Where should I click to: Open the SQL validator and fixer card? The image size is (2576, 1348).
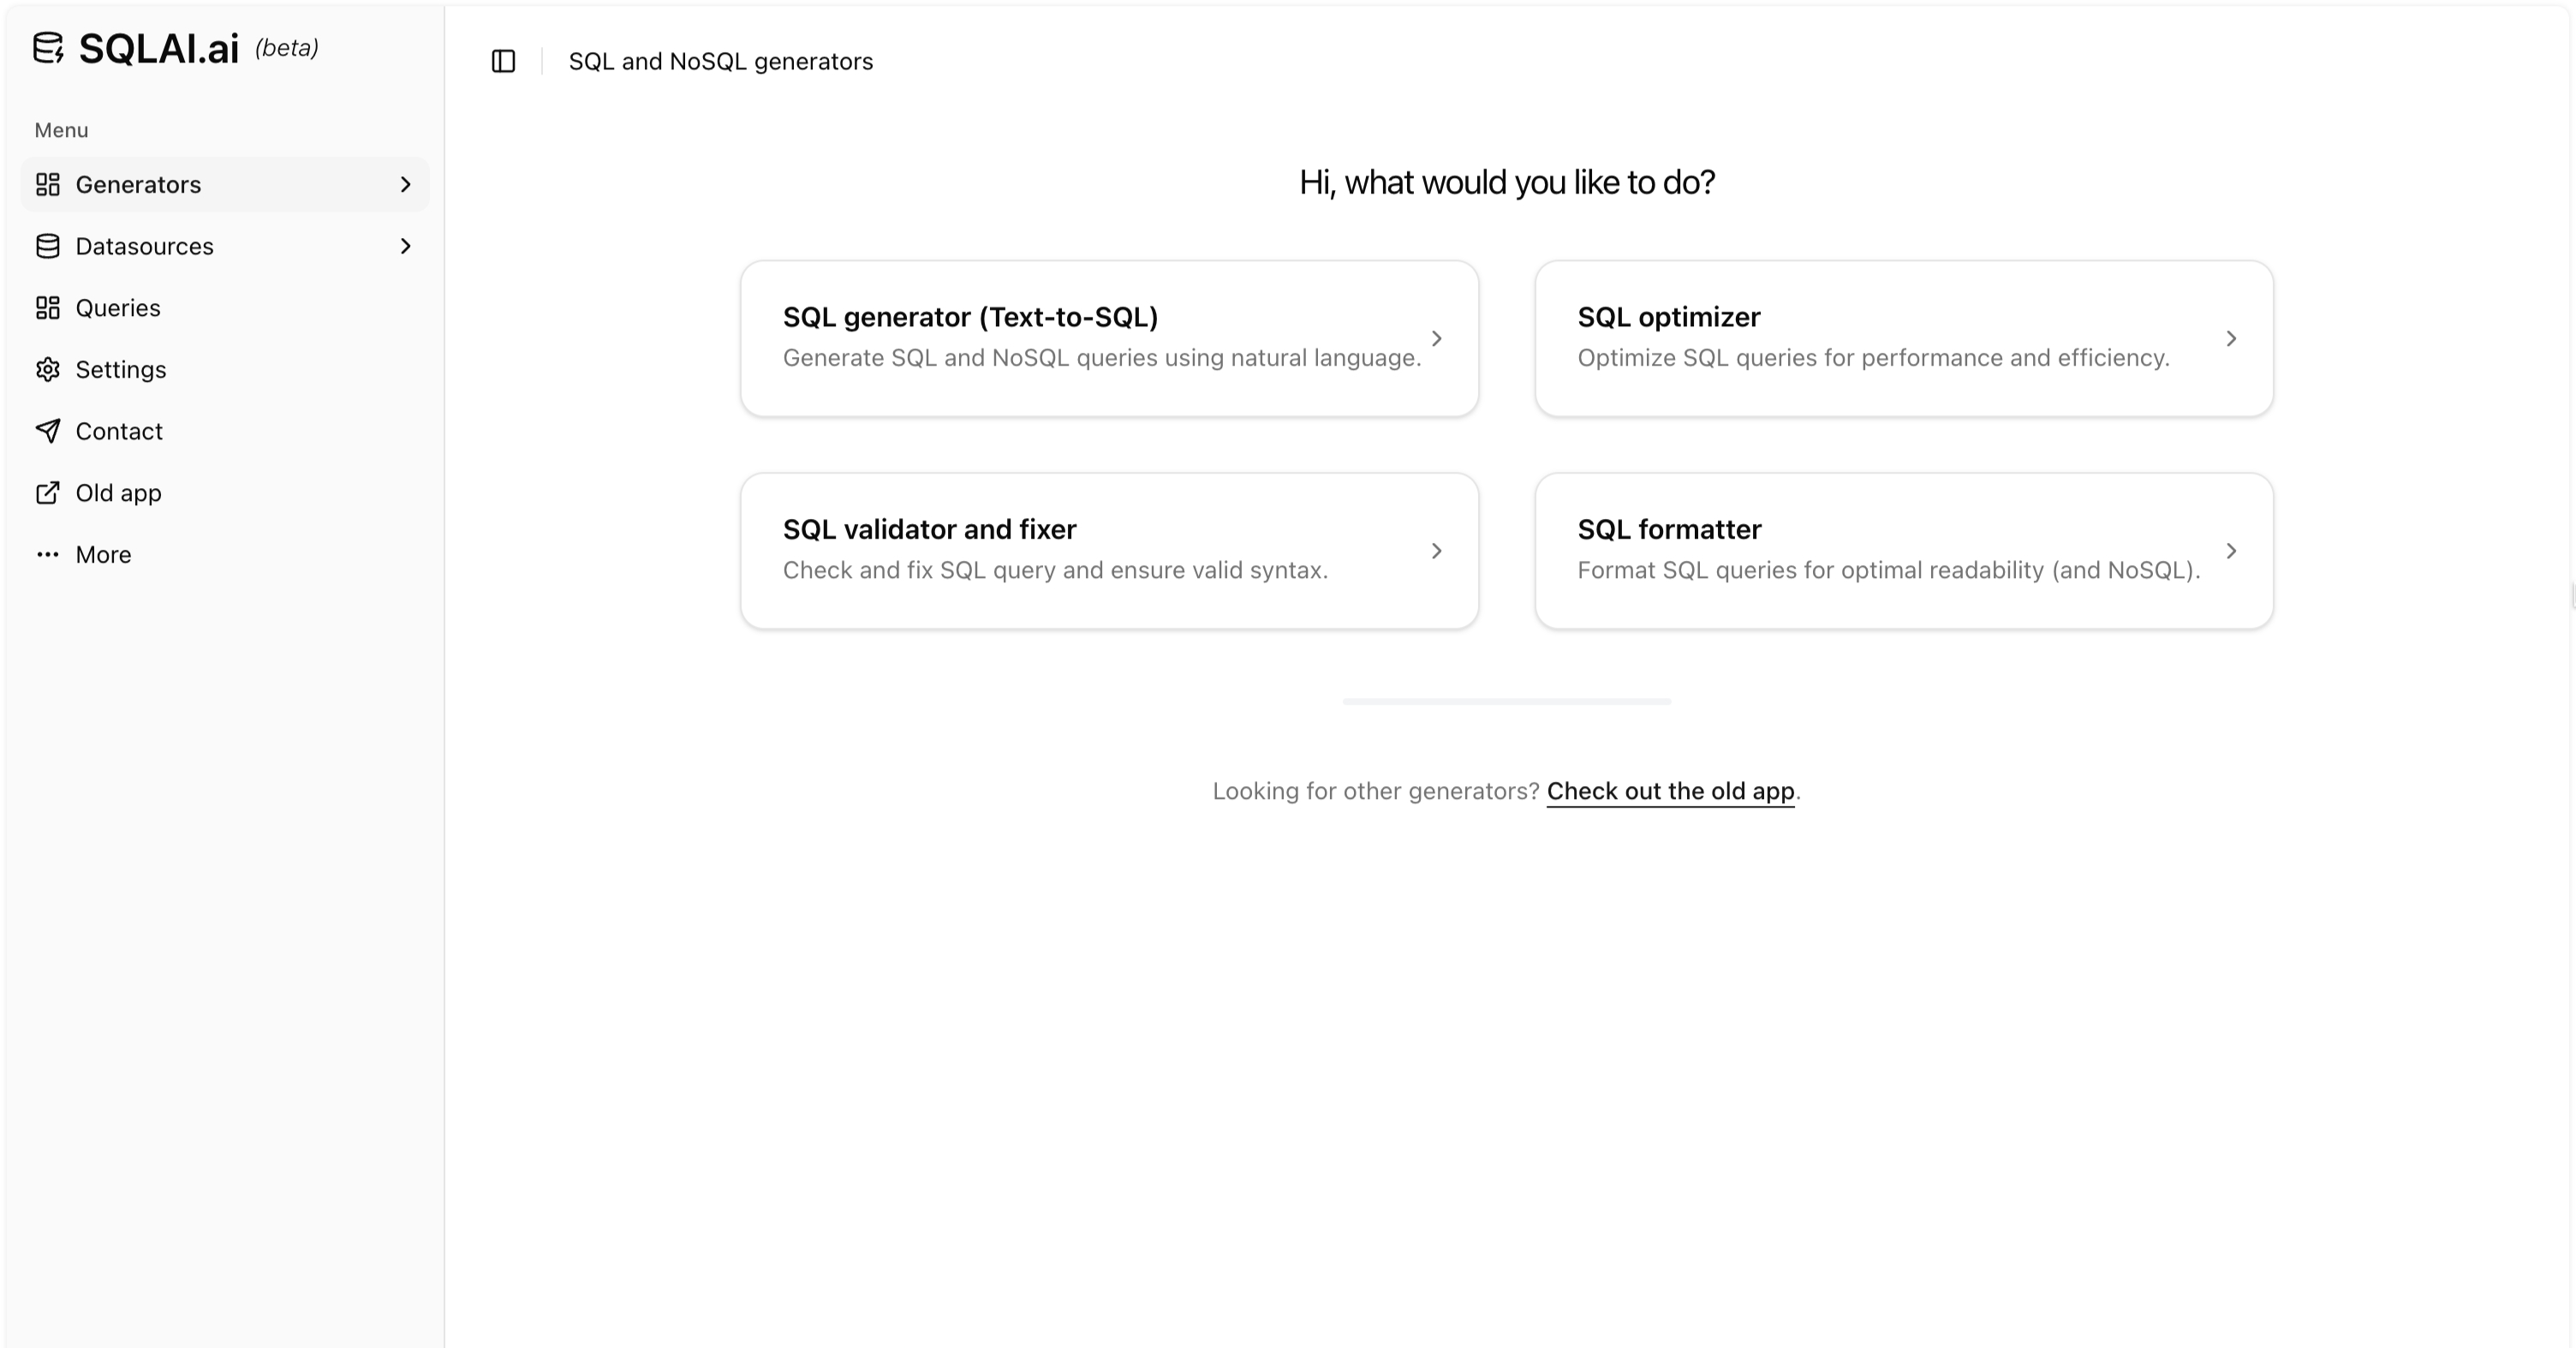(1108, 550)
